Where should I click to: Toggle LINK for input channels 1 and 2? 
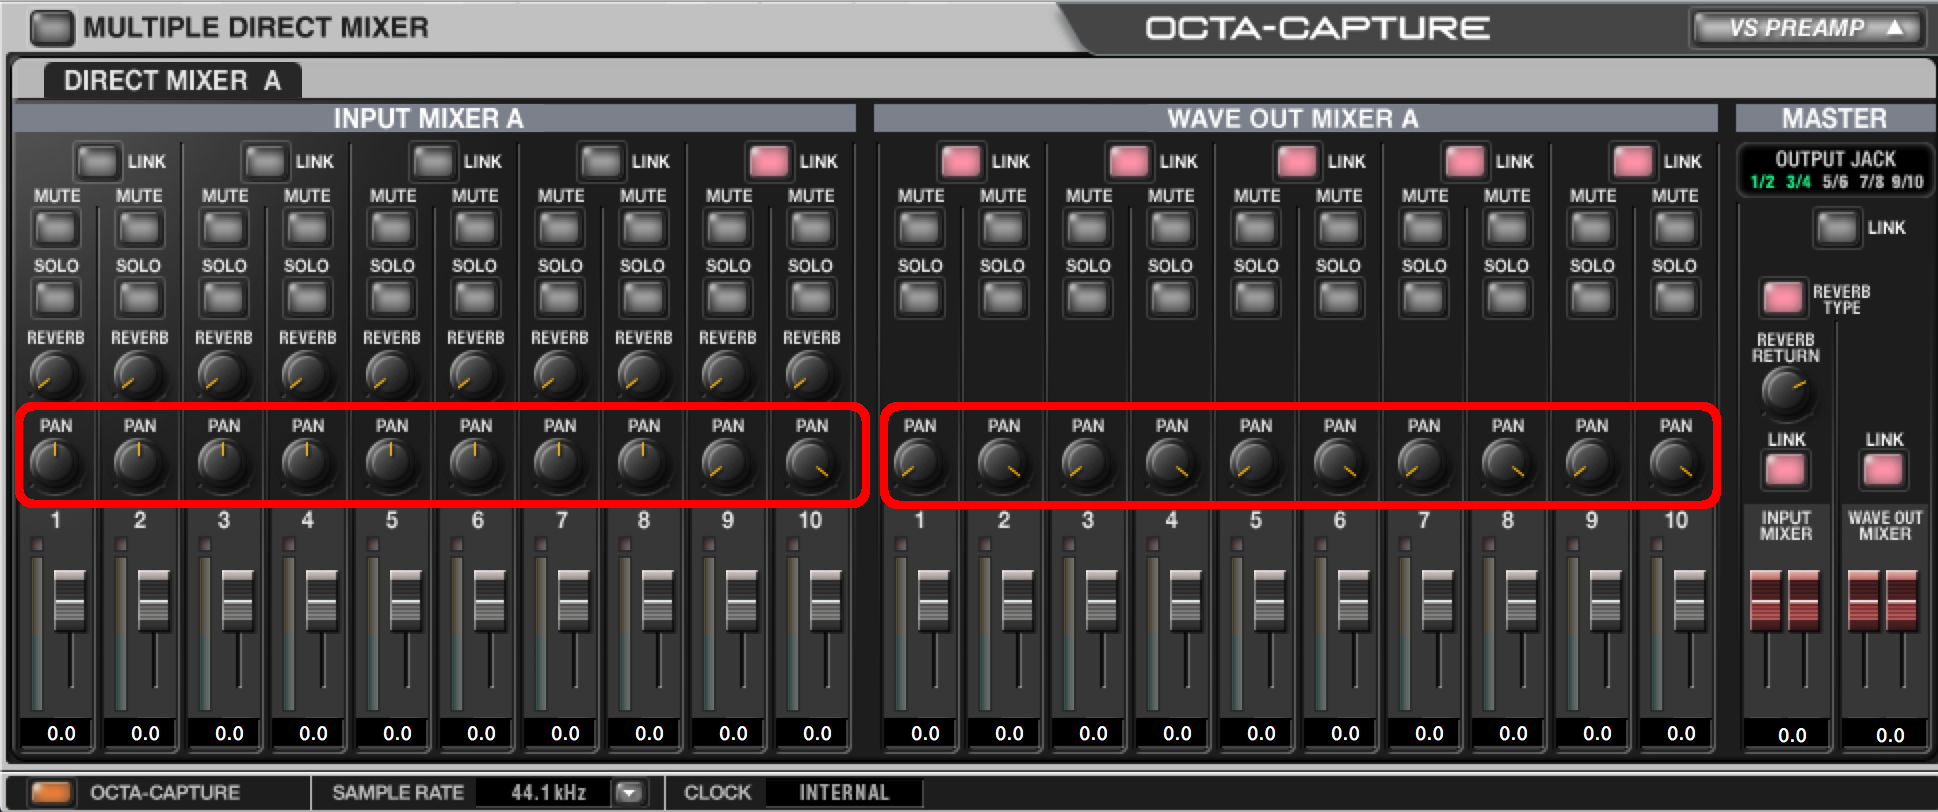pos(98,161)
